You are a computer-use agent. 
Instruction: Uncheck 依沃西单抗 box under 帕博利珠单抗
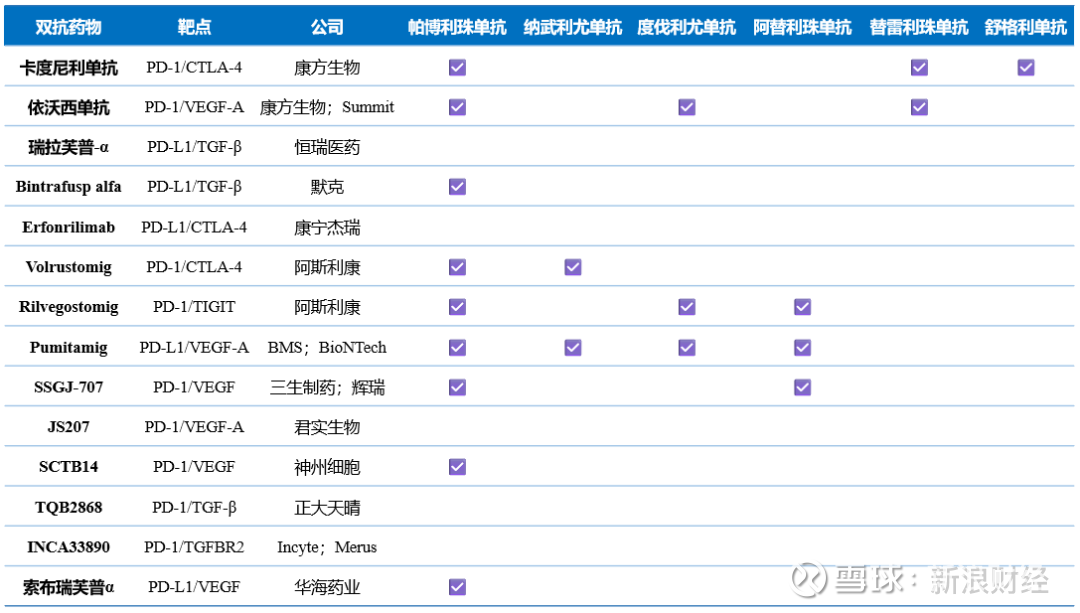(457, 107)
